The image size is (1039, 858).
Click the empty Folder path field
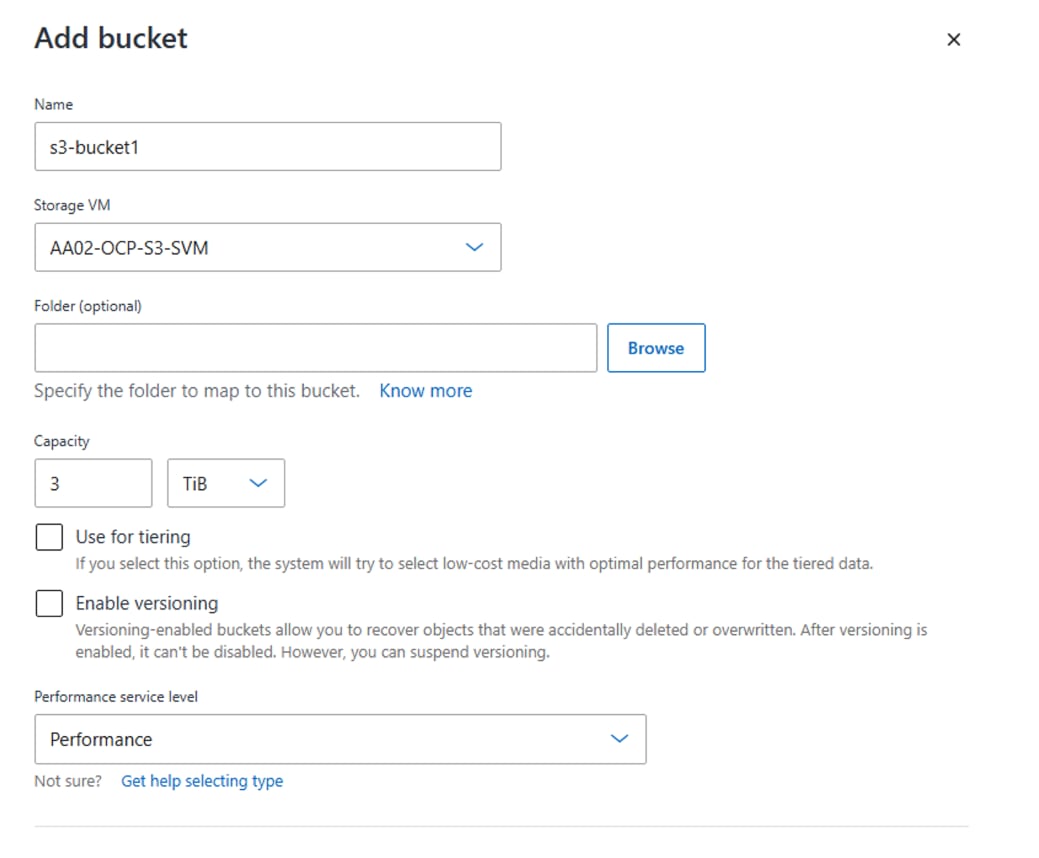click(x=315, y=348)
